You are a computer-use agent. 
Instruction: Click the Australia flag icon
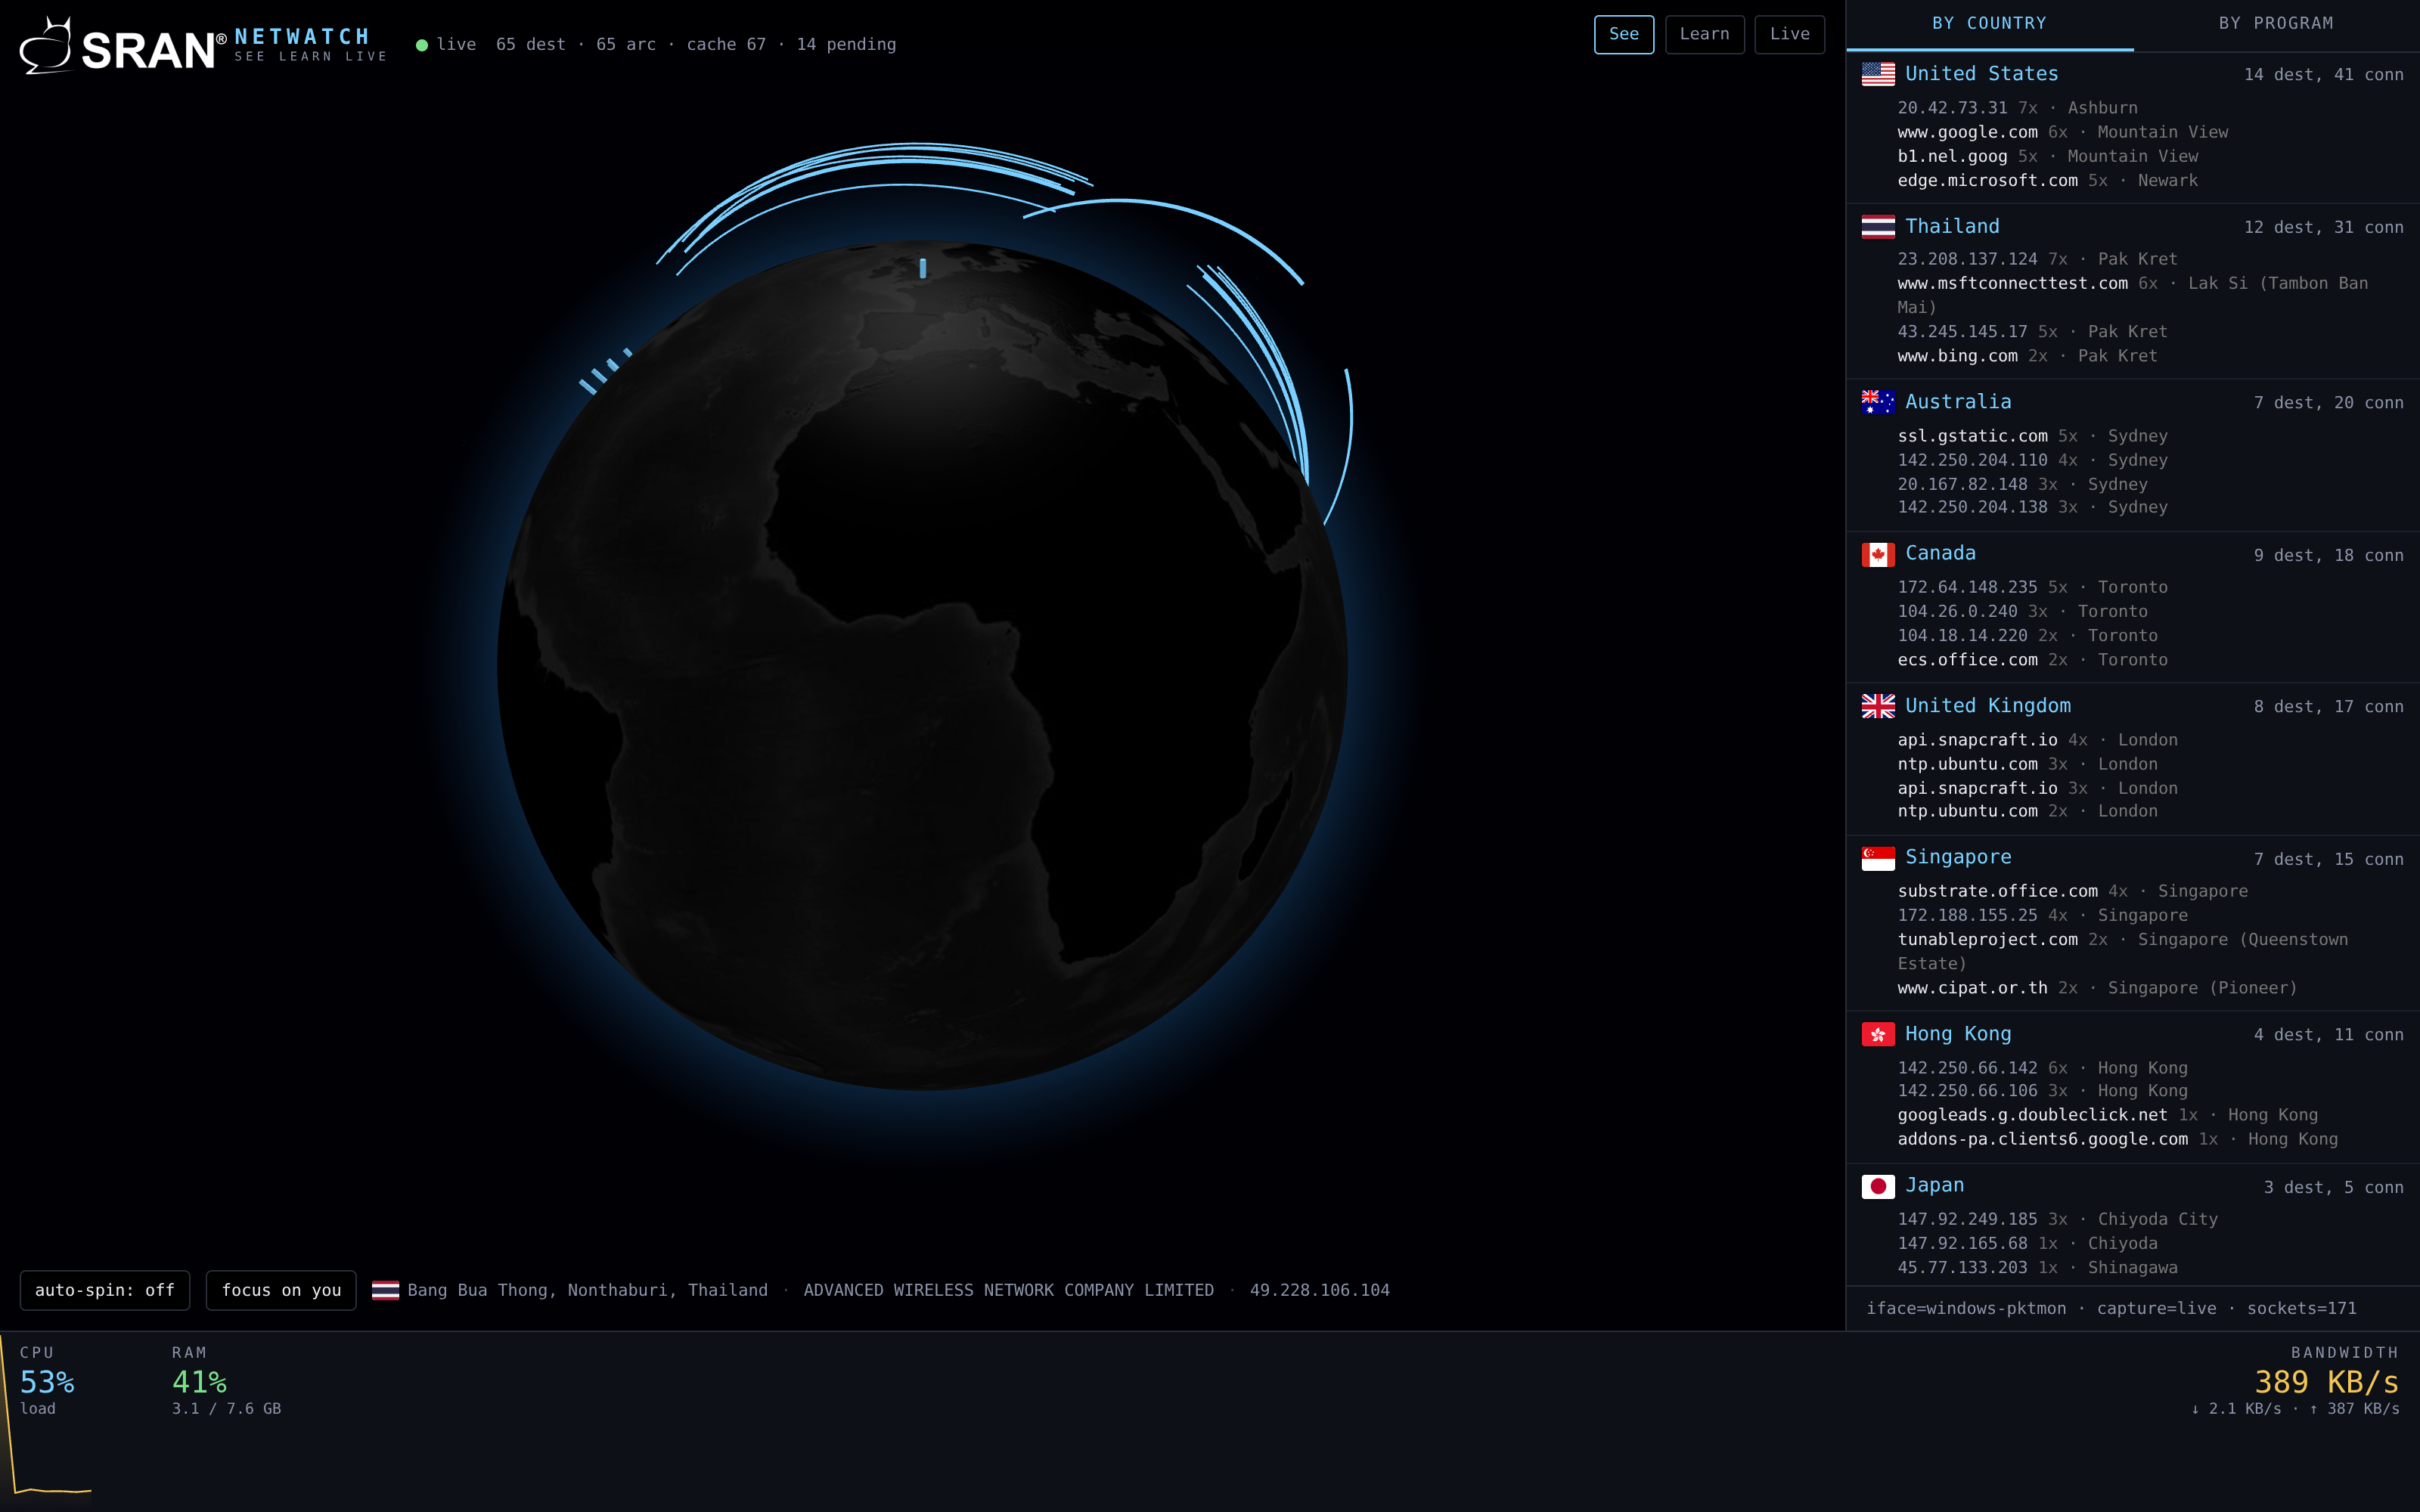point(1877,402)
